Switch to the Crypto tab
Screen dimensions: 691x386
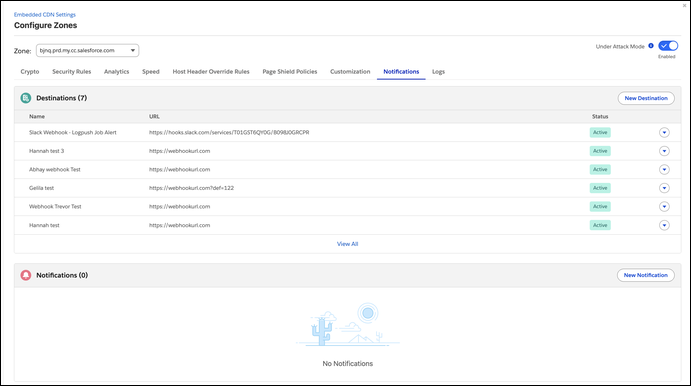click(x=30, y=71)
